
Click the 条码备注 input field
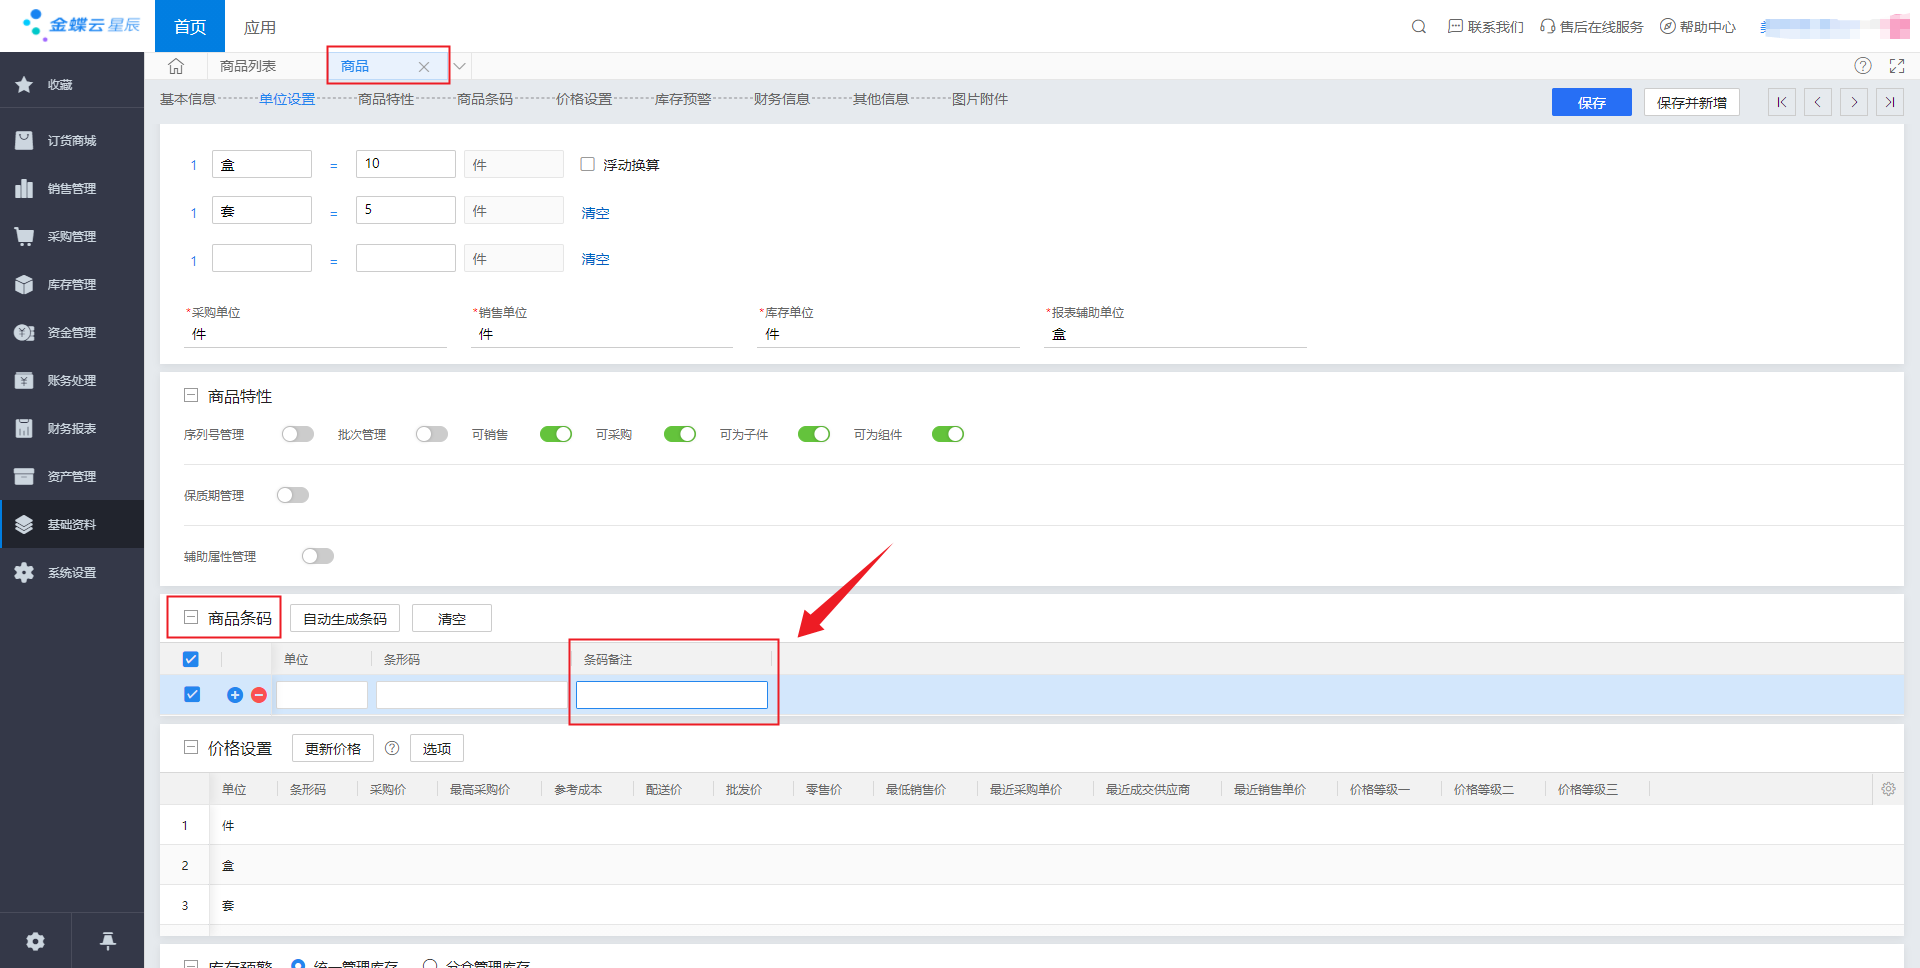pos(672,695)
